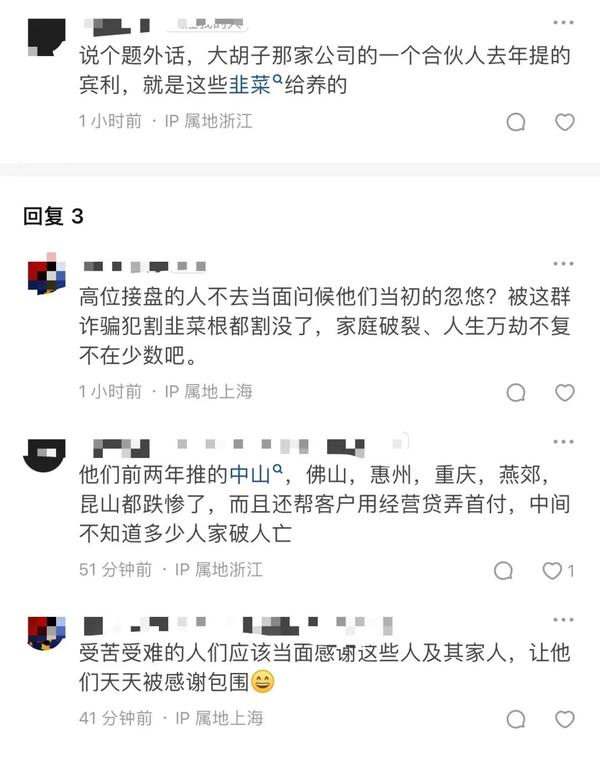
Task: Reply to the 41 分钟前 comment
Action: (516, 719)
